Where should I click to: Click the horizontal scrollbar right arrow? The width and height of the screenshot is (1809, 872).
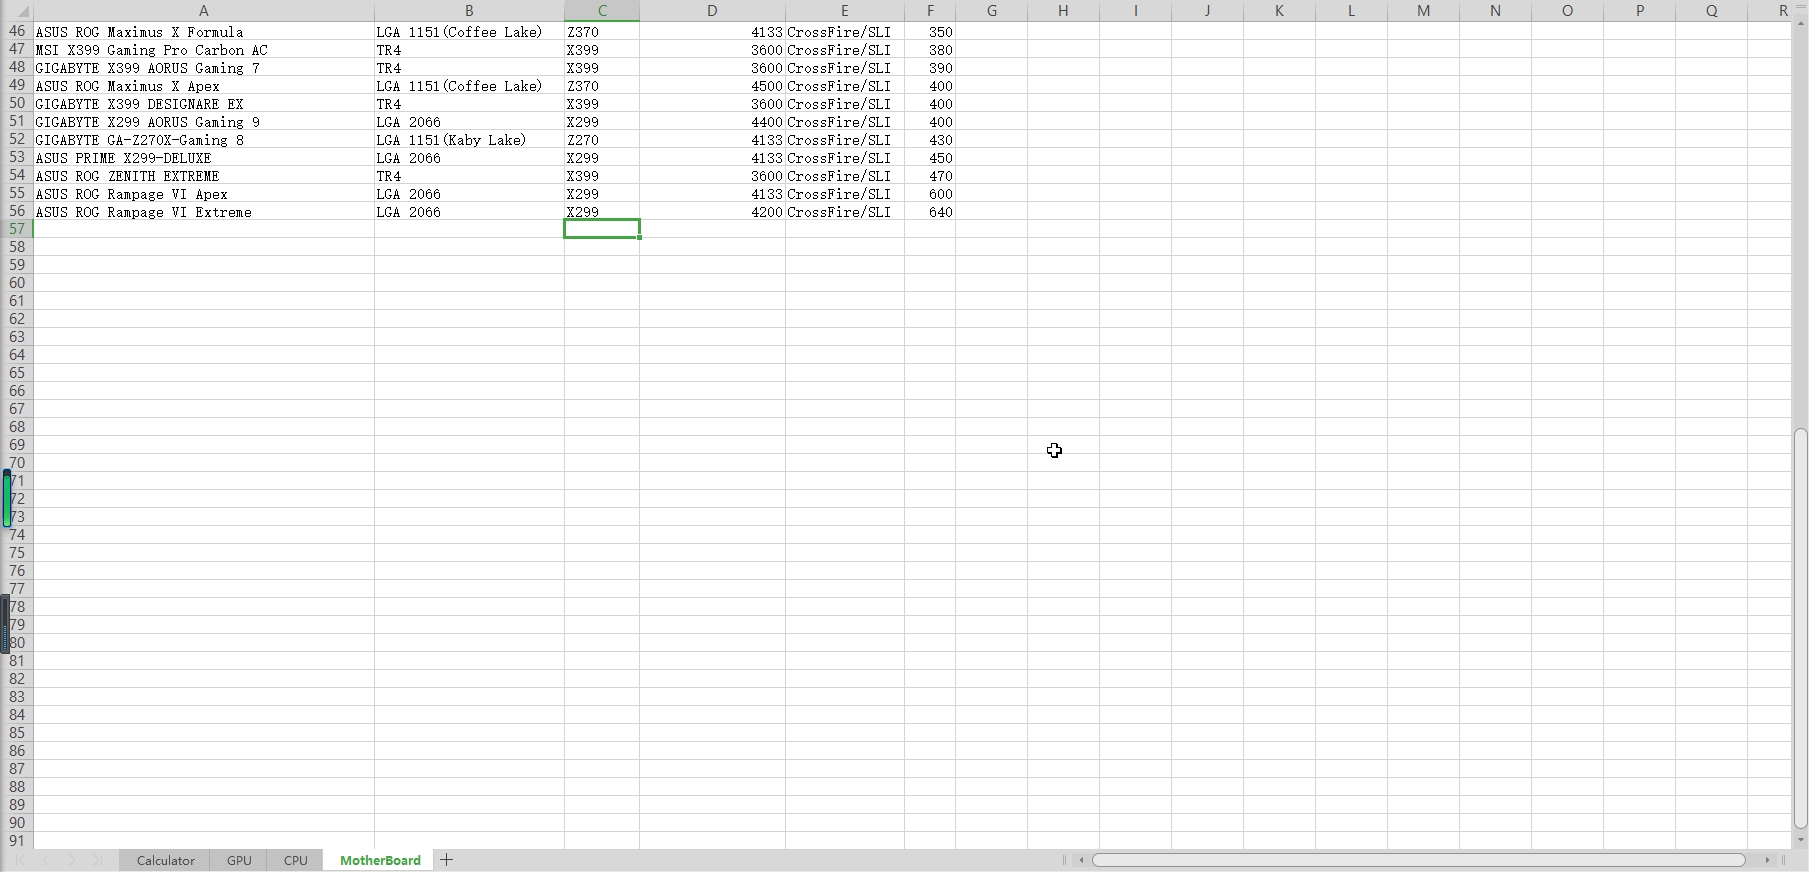click(x=1767, y=860)
